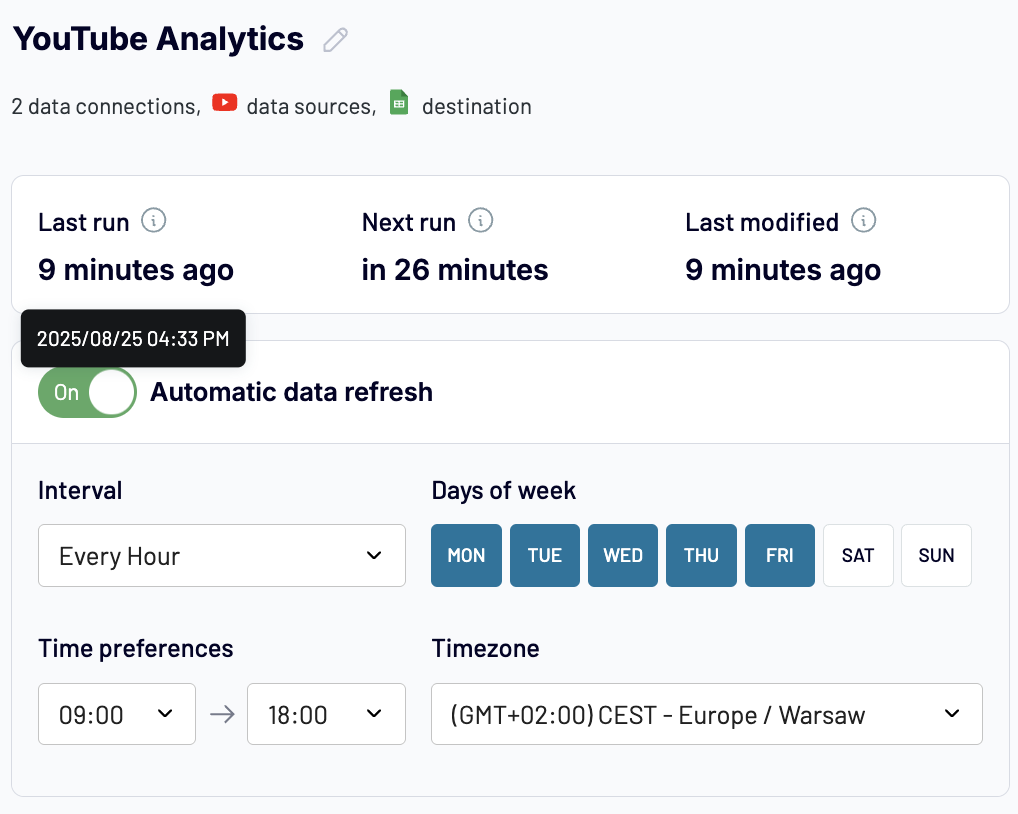Screen dimensions: 1018x814
Task: Click the pencil edit icon beside title
Action: [335, 40]
